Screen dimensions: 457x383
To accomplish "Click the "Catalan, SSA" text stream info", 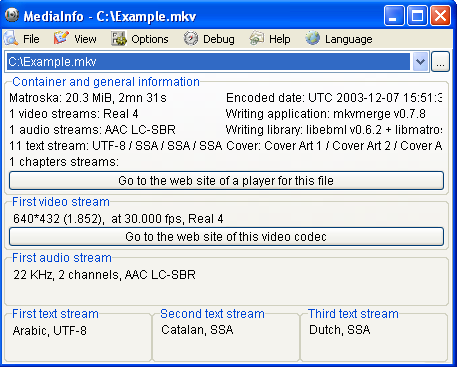I will tap(197, 330).
